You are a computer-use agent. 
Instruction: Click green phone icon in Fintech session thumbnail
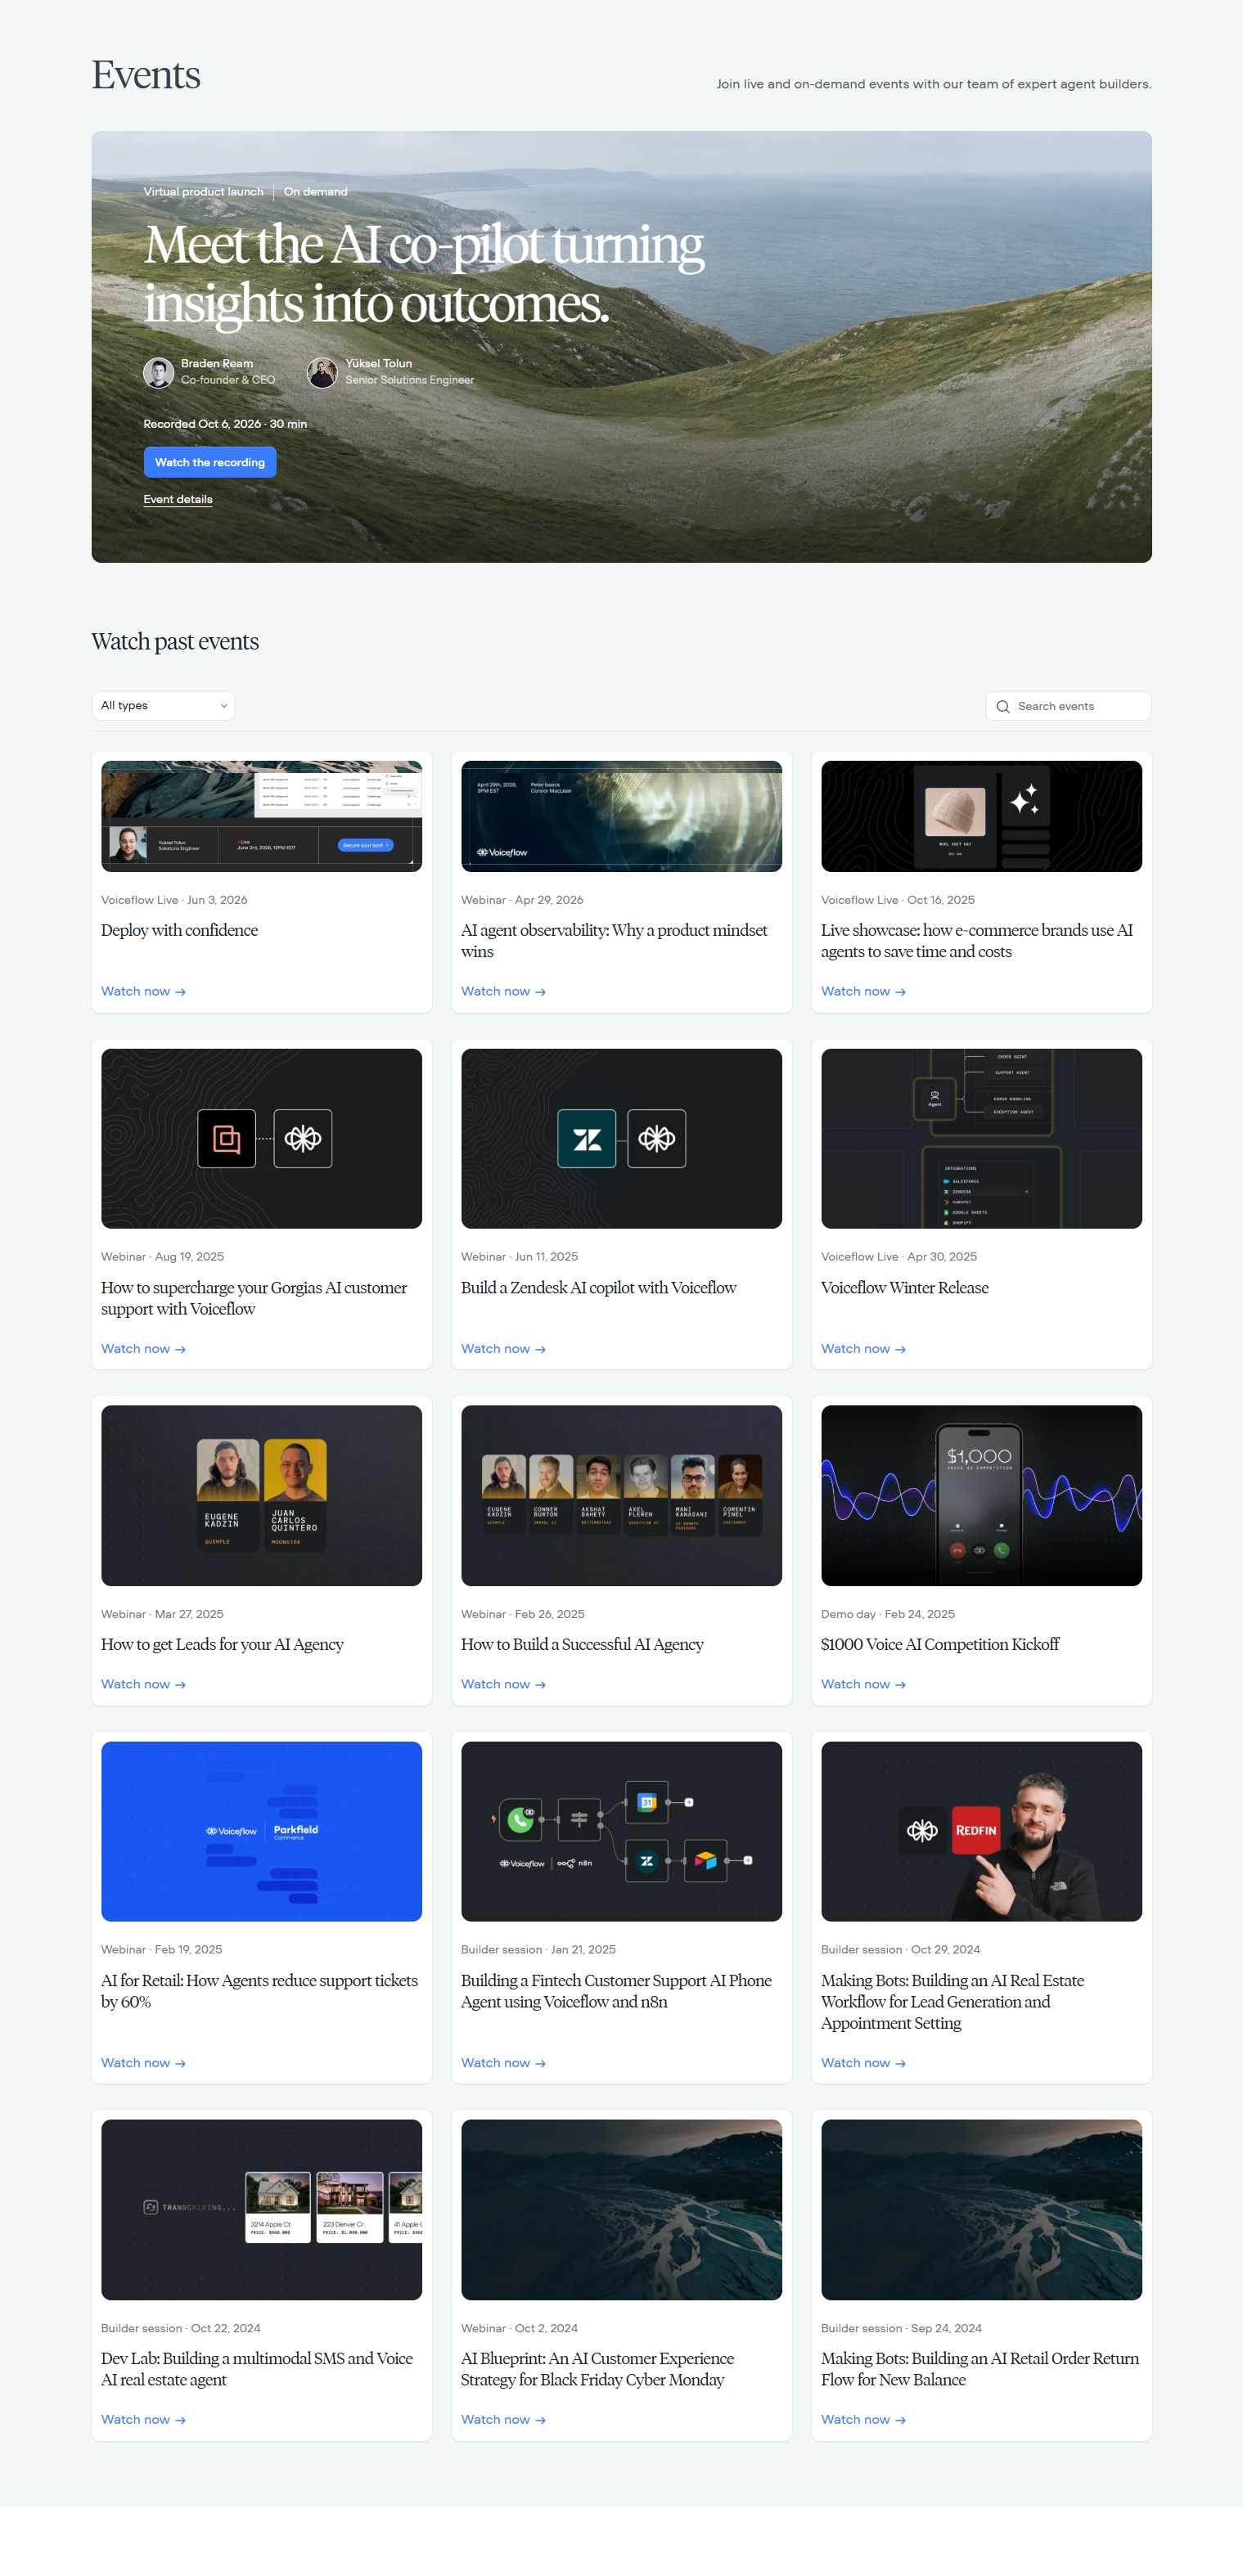point(520,1818)
